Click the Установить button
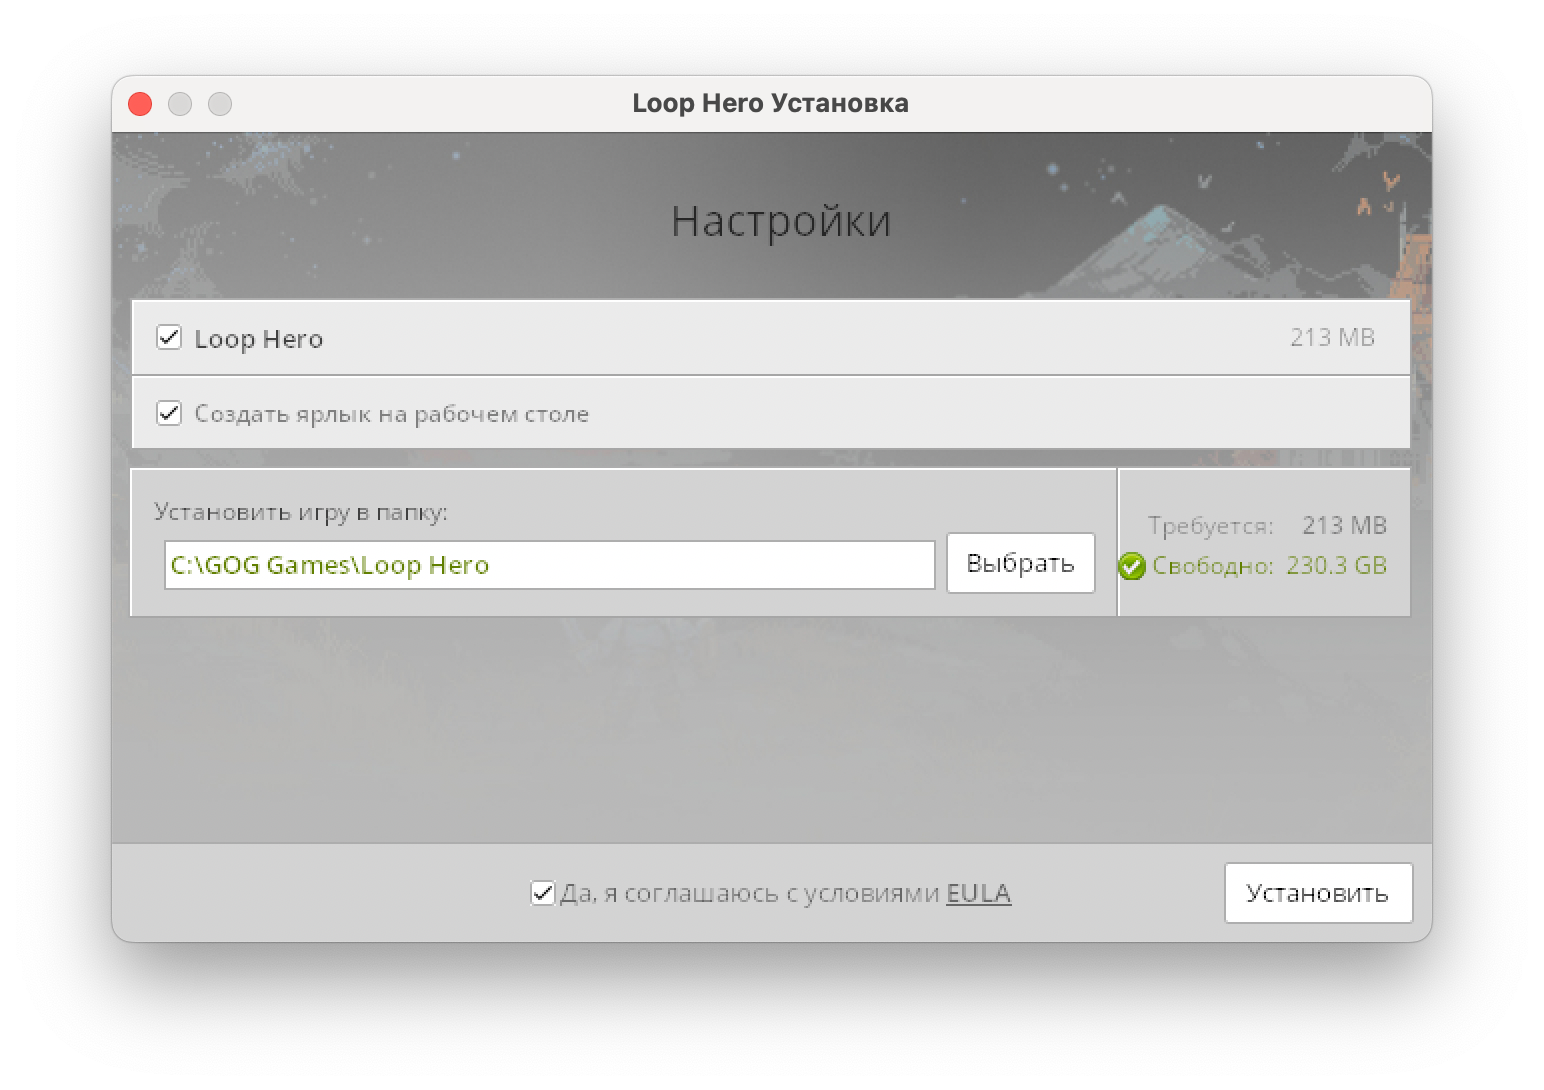The width and height of the screenshot is (1544, 1090). coord(1318,893)
